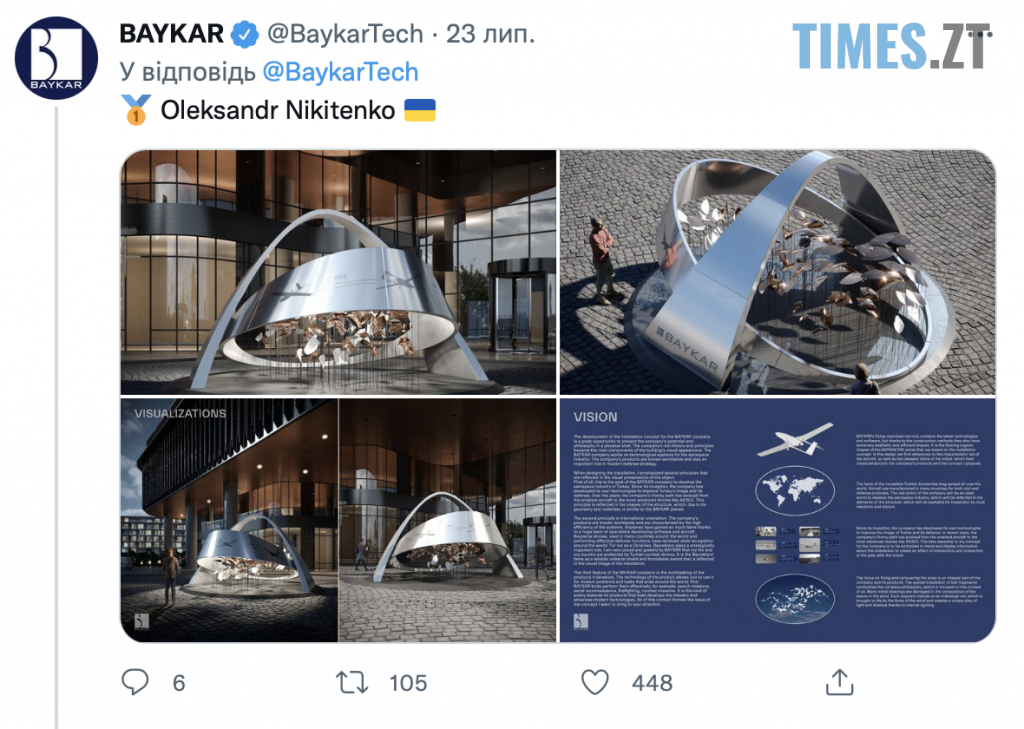This screenshot has width=1024, height=729.
Task: View the 448 likes count
Action: pos(652,683)
